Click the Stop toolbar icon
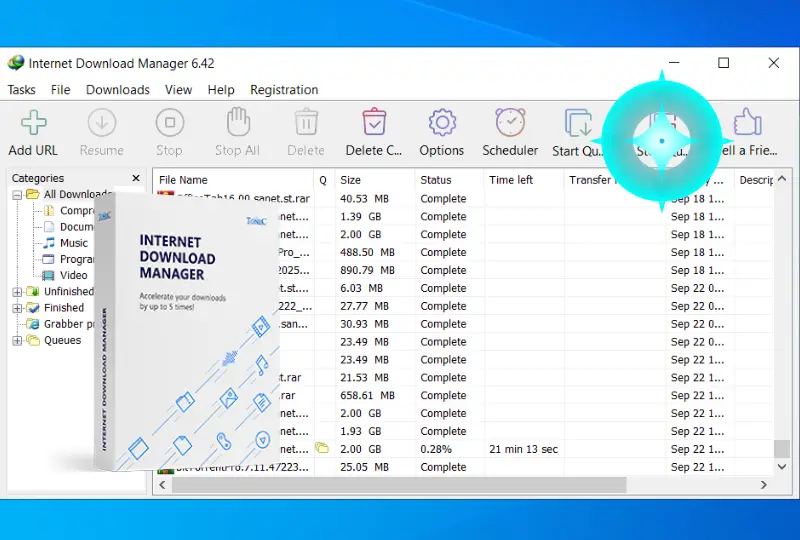Image resolution: width=800 pixels, height=540 pixels. (x=169, y=122)
